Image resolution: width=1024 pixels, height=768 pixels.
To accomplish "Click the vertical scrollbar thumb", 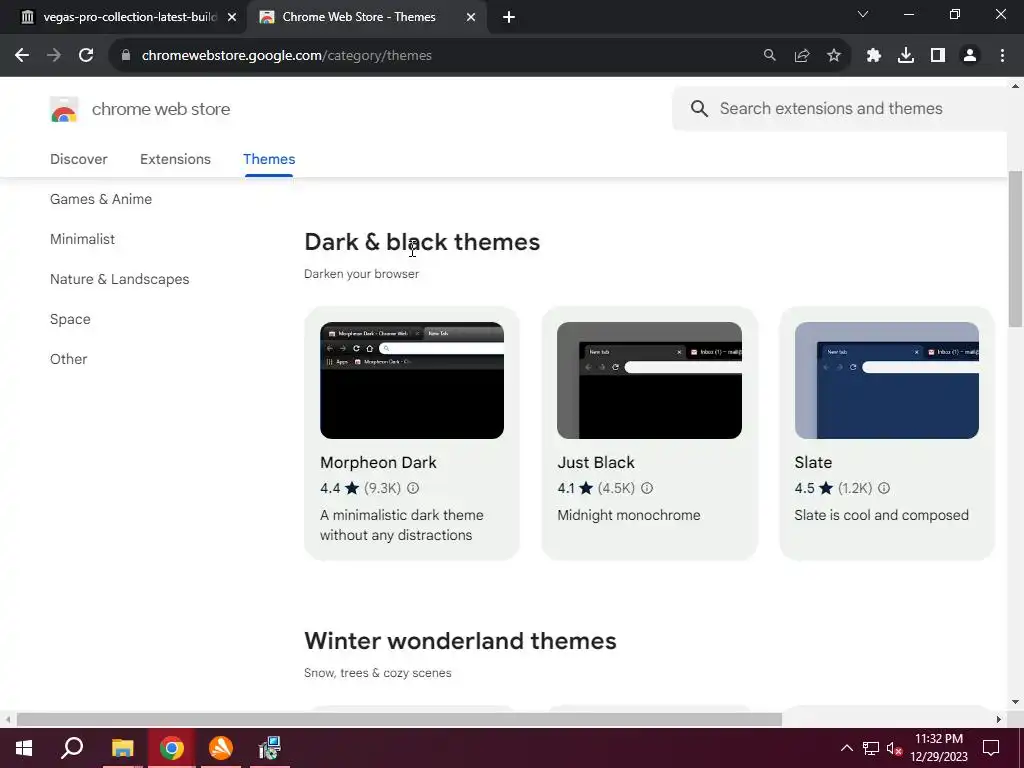I will click(x=1016, y=249).
